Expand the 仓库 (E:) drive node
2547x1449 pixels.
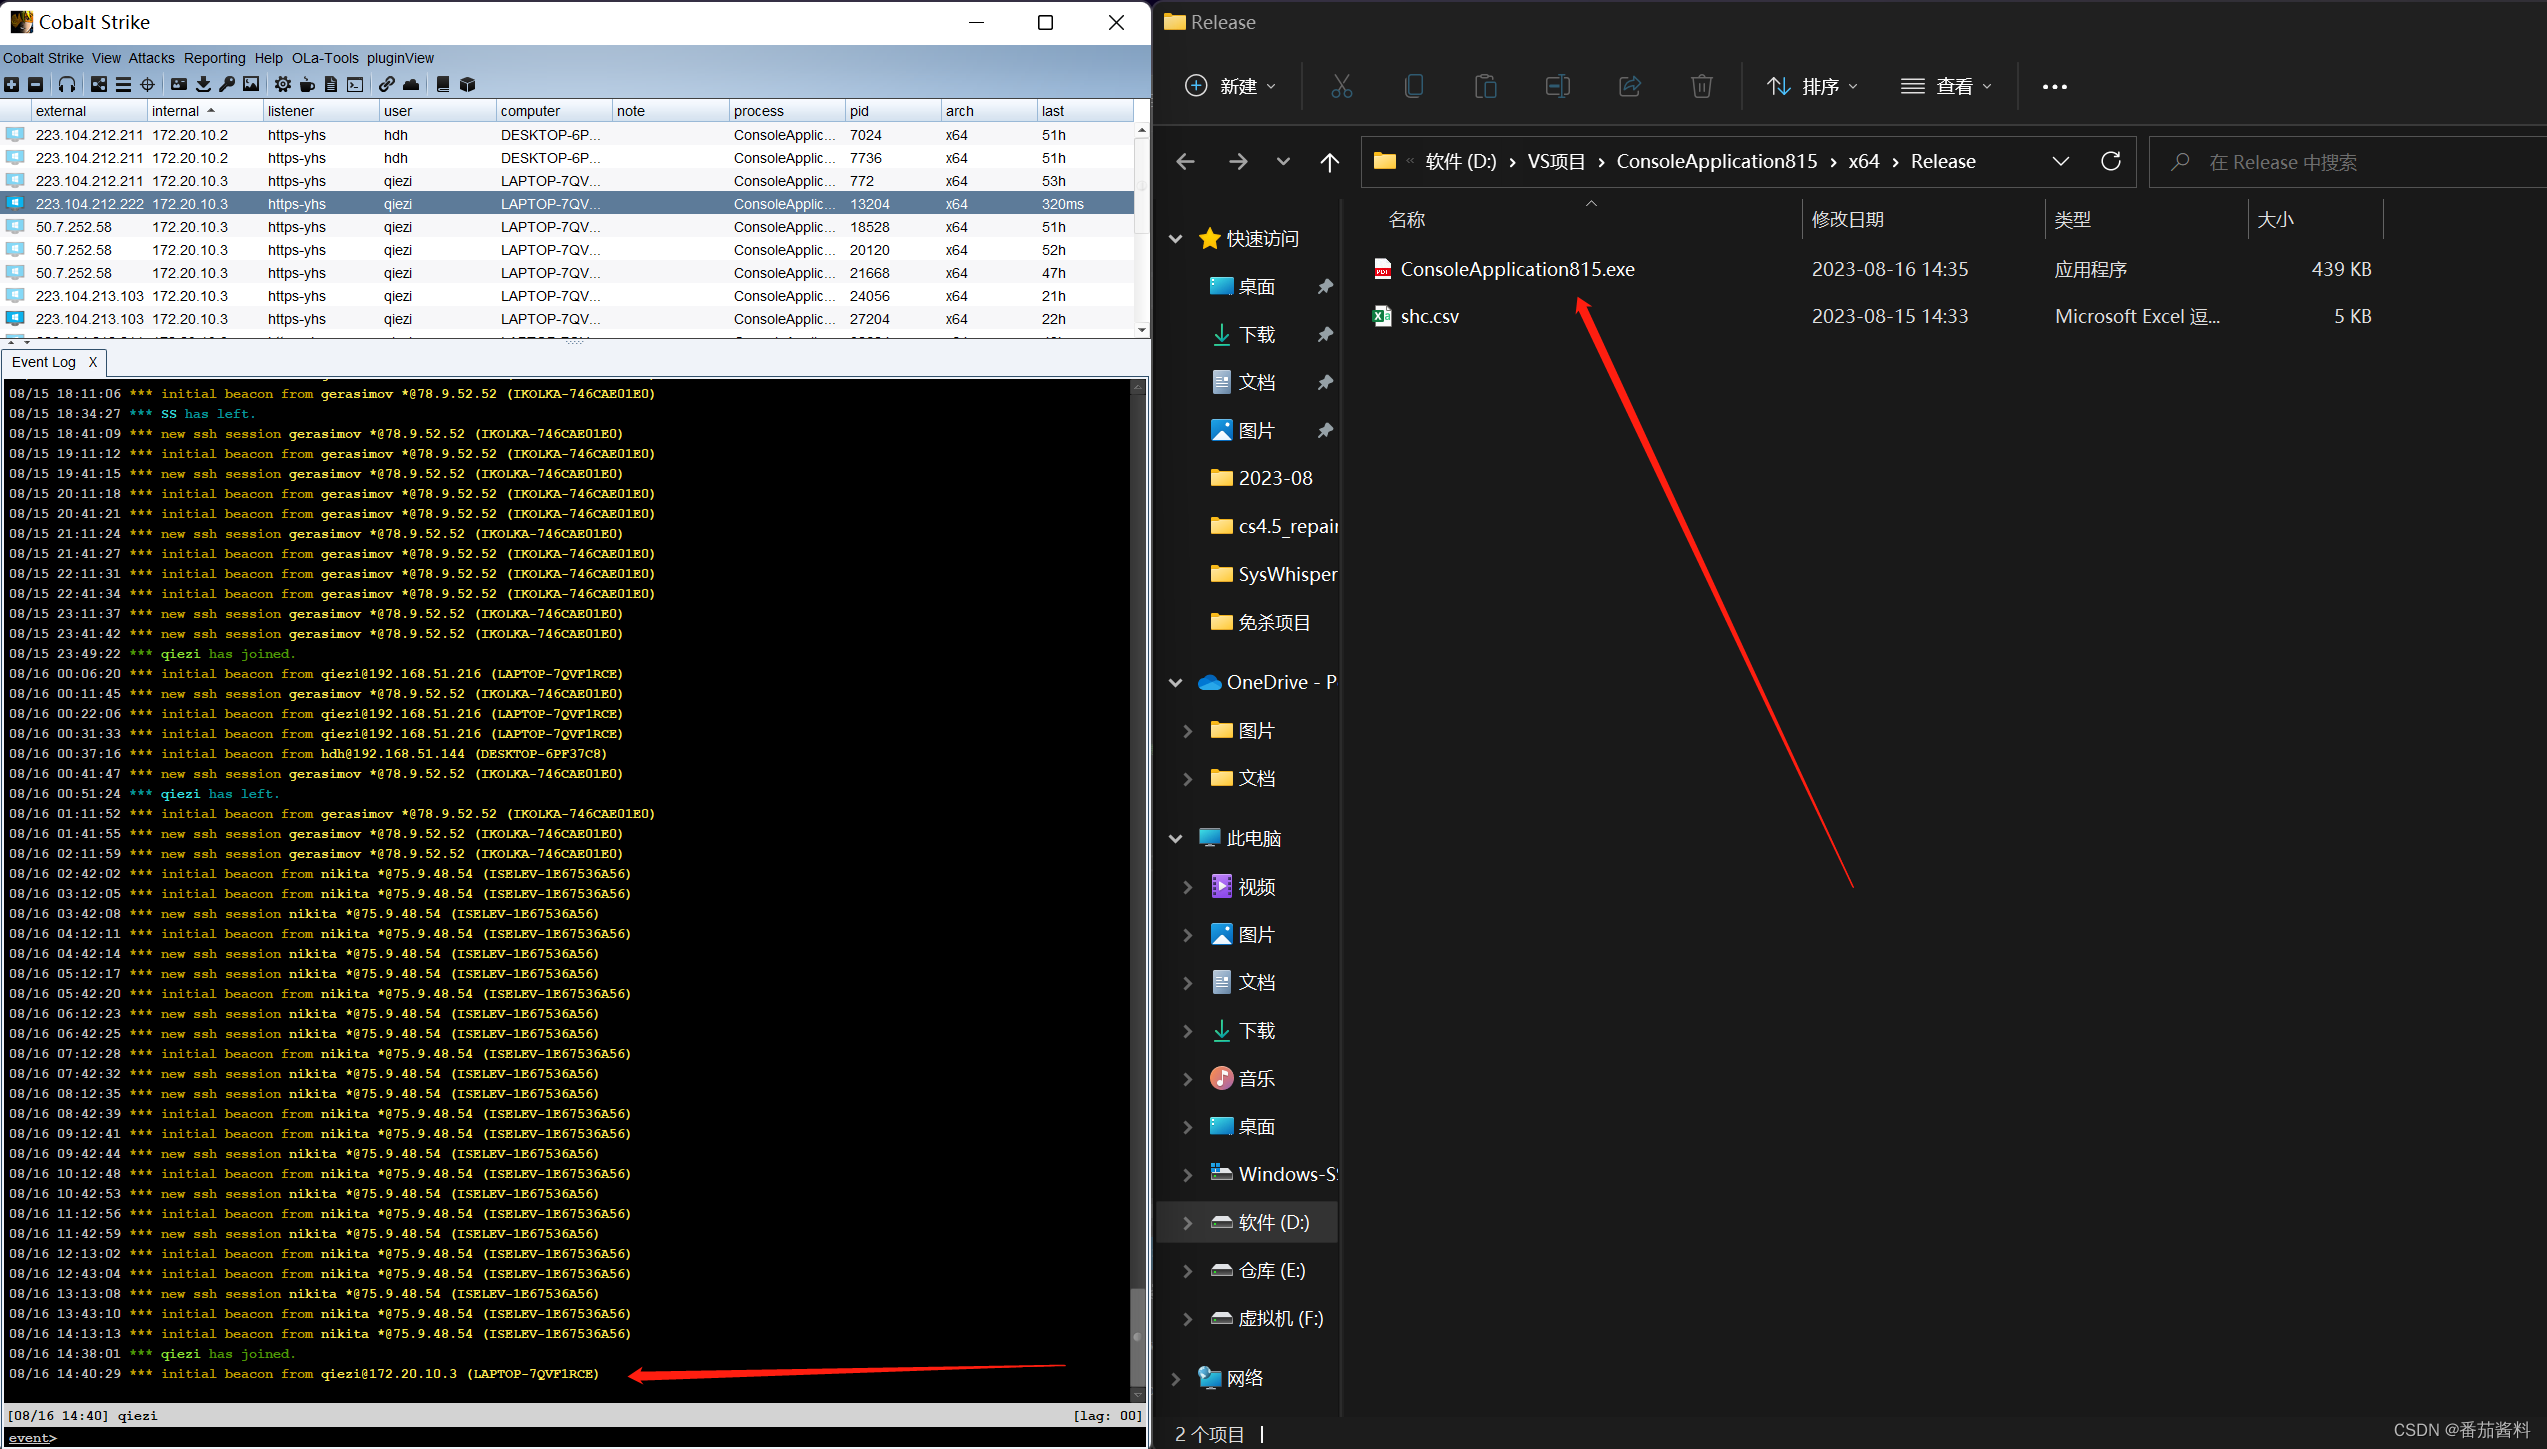coord(1188,1271)
